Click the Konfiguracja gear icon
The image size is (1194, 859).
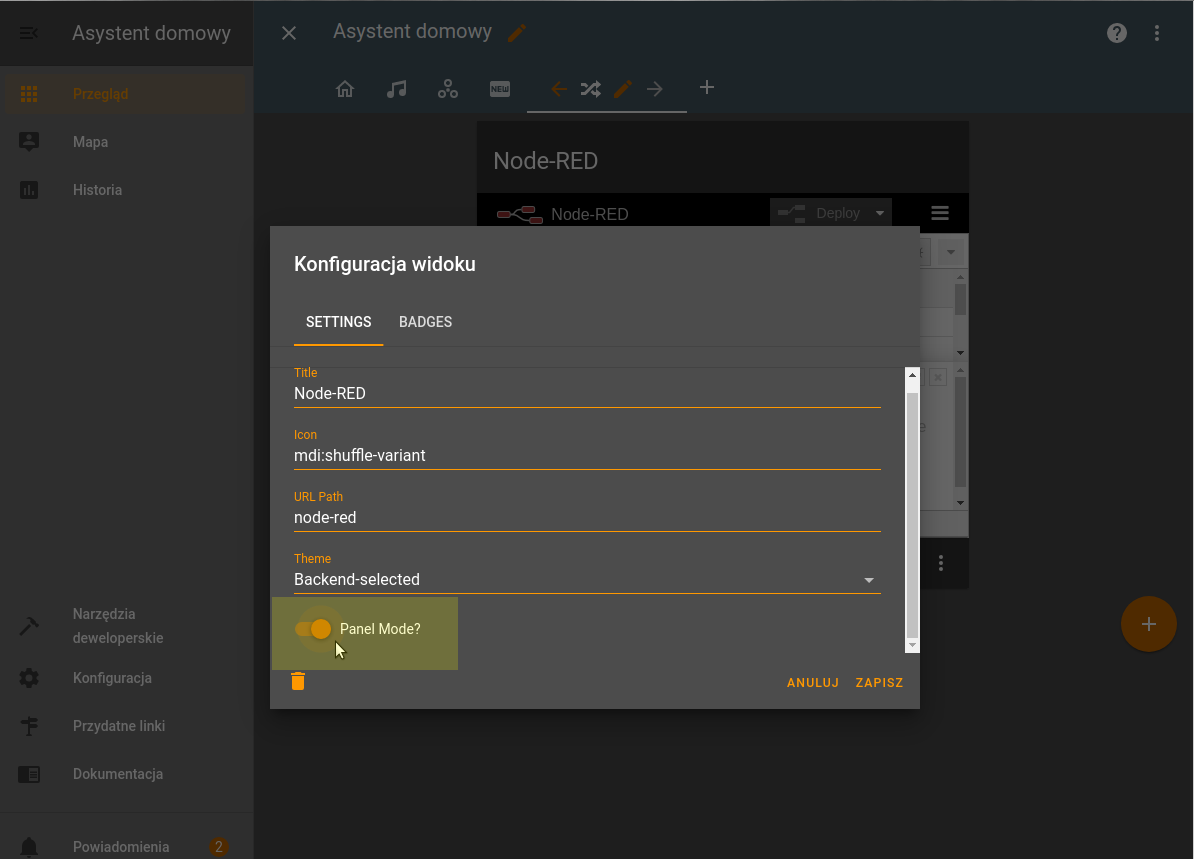click(29, 678)
